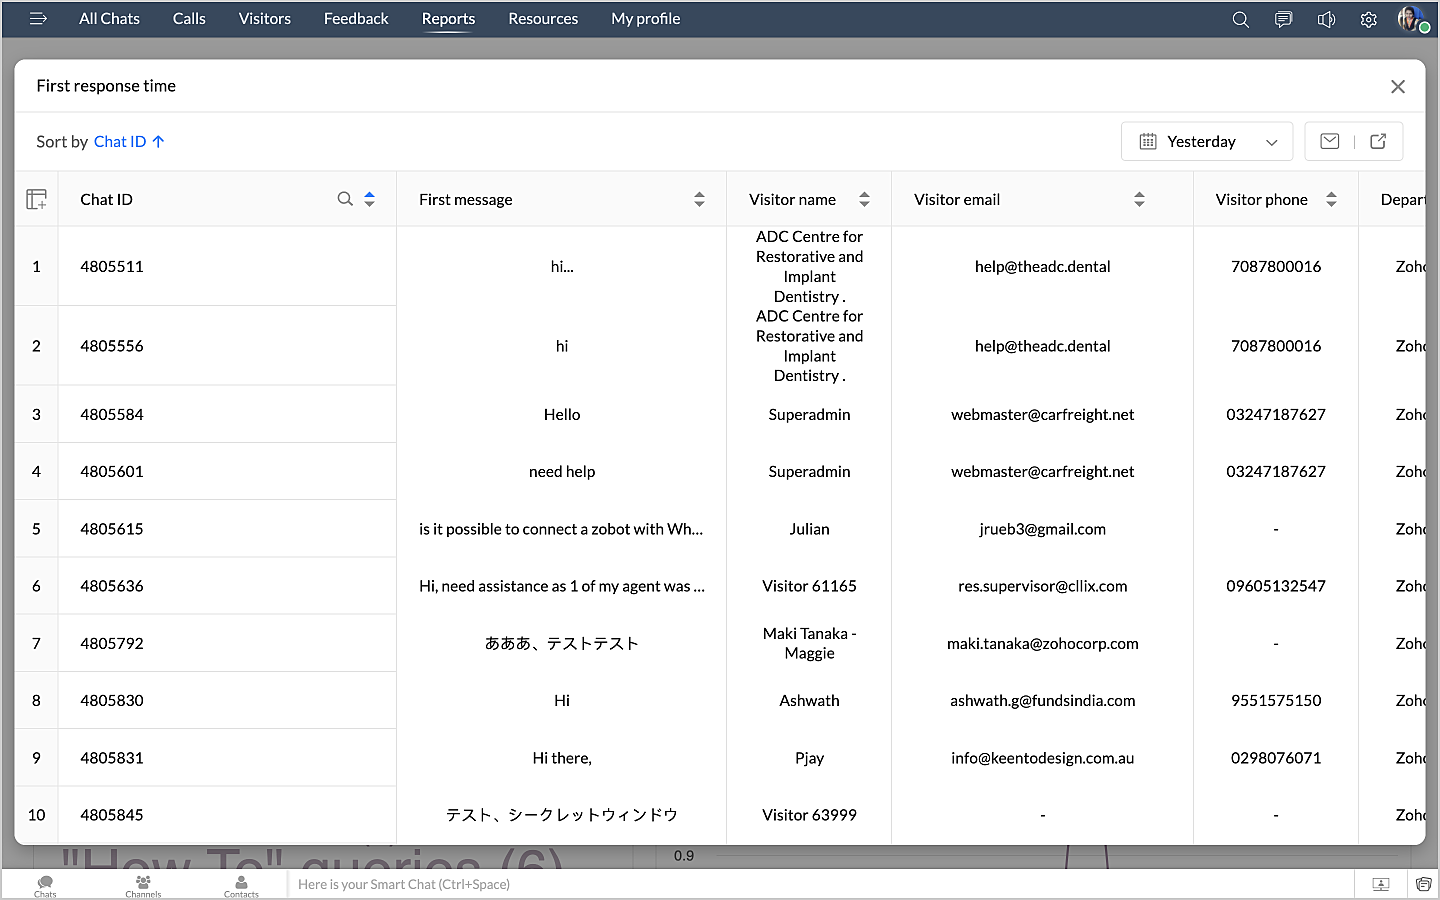This screenshot has width=1440, height=900.
Task: Select Chat ID 4805830
Action: (x=112, y=700)
